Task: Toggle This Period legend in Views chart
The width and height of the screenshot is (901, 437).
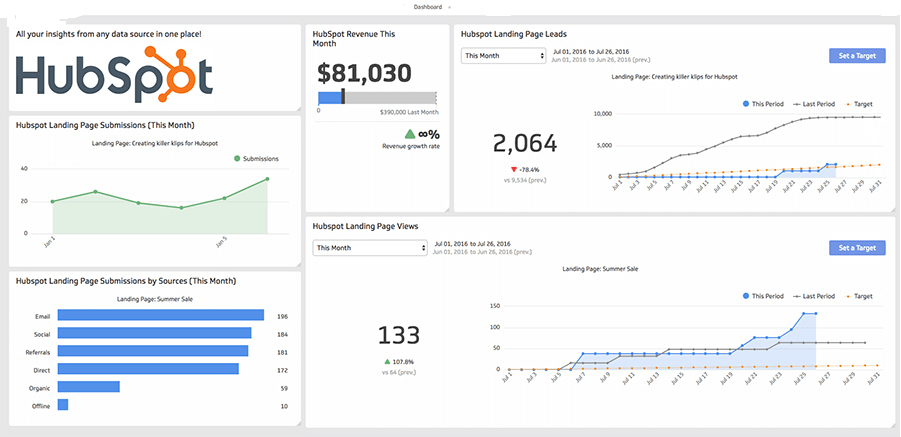Action: click(x=763, y=296)
